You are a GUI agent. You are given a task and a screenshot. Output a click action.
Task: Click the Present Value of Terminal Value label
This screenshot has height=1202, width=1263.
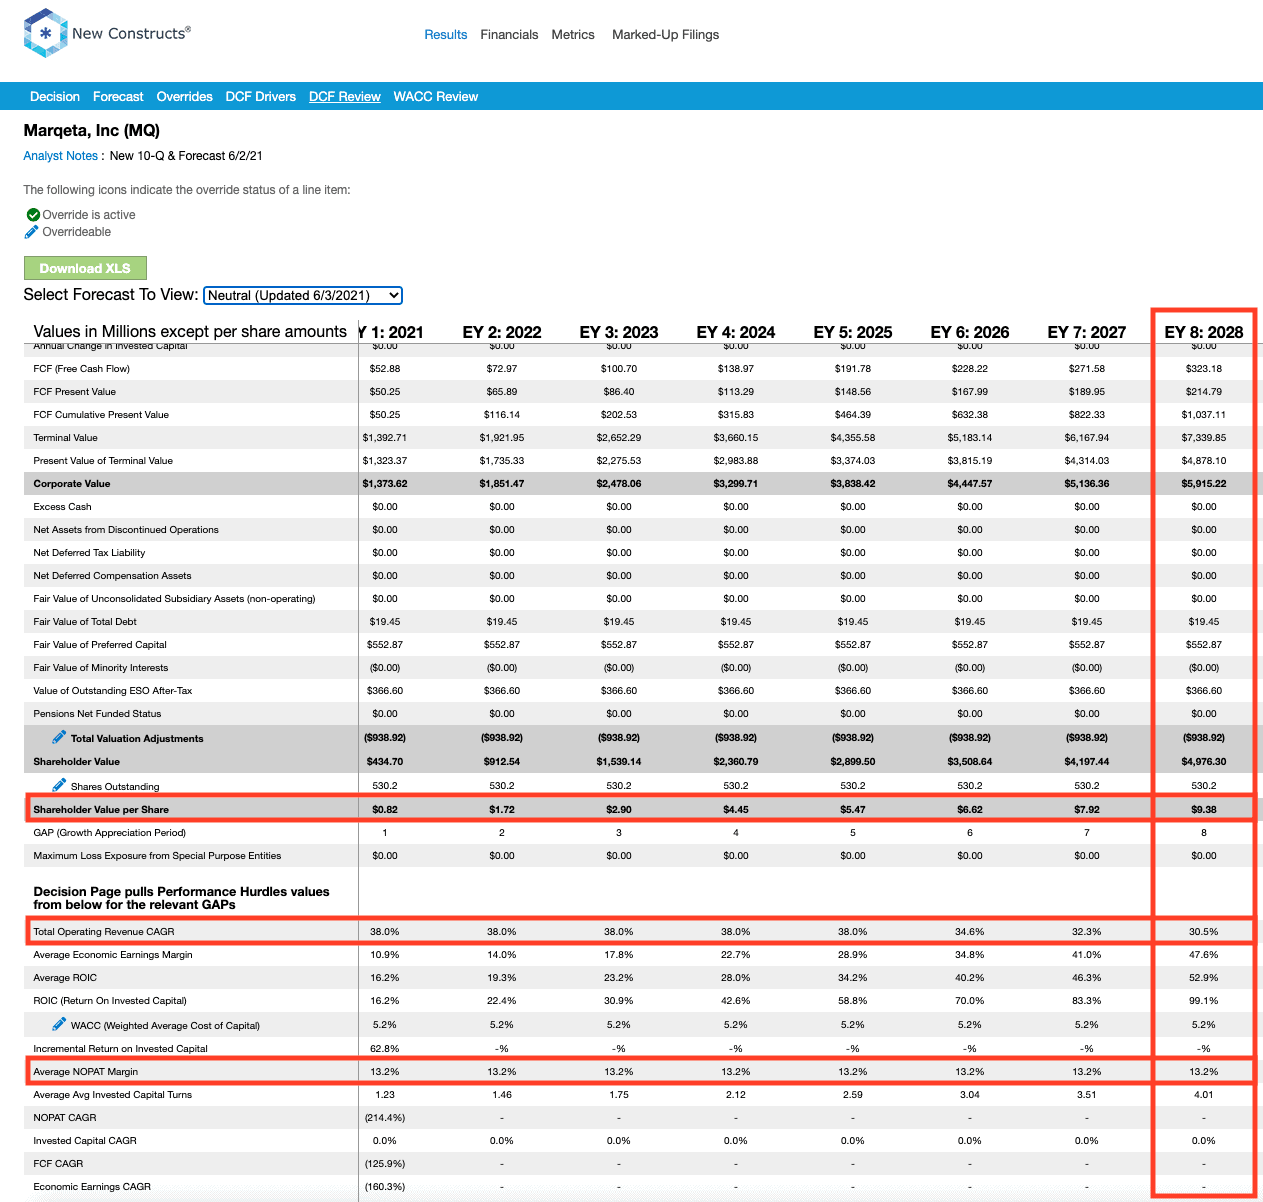(103, 460)
